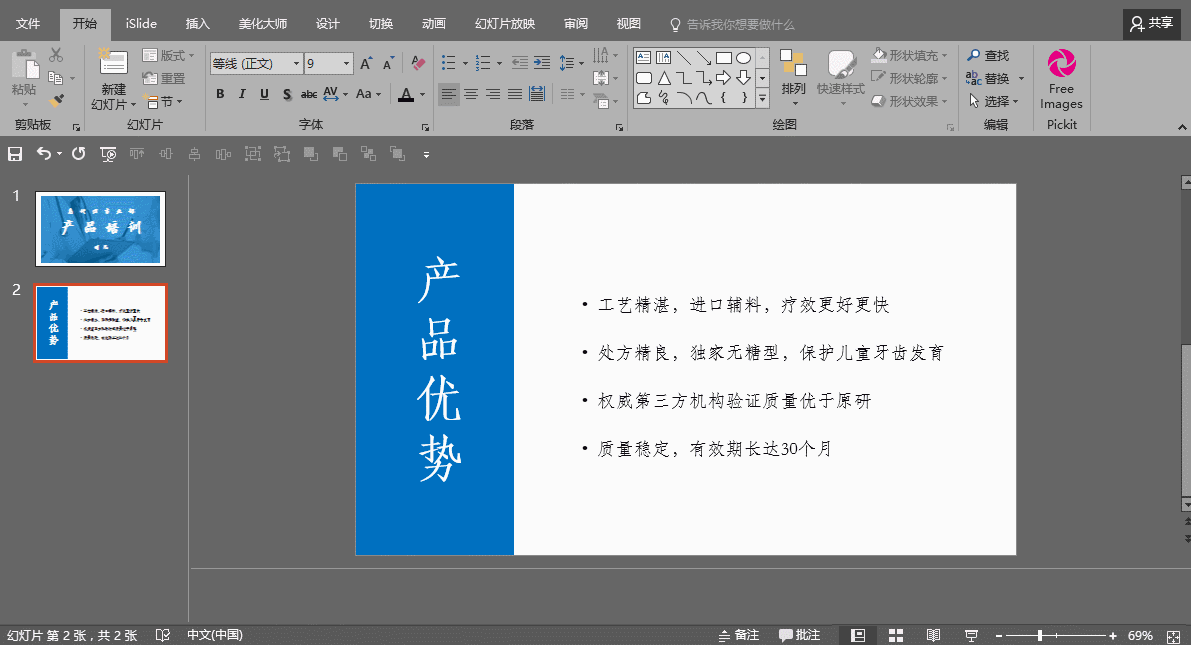Click the clear formatting eraser icon
This screenshot has height=645, width=1191.
click(418, 64)
